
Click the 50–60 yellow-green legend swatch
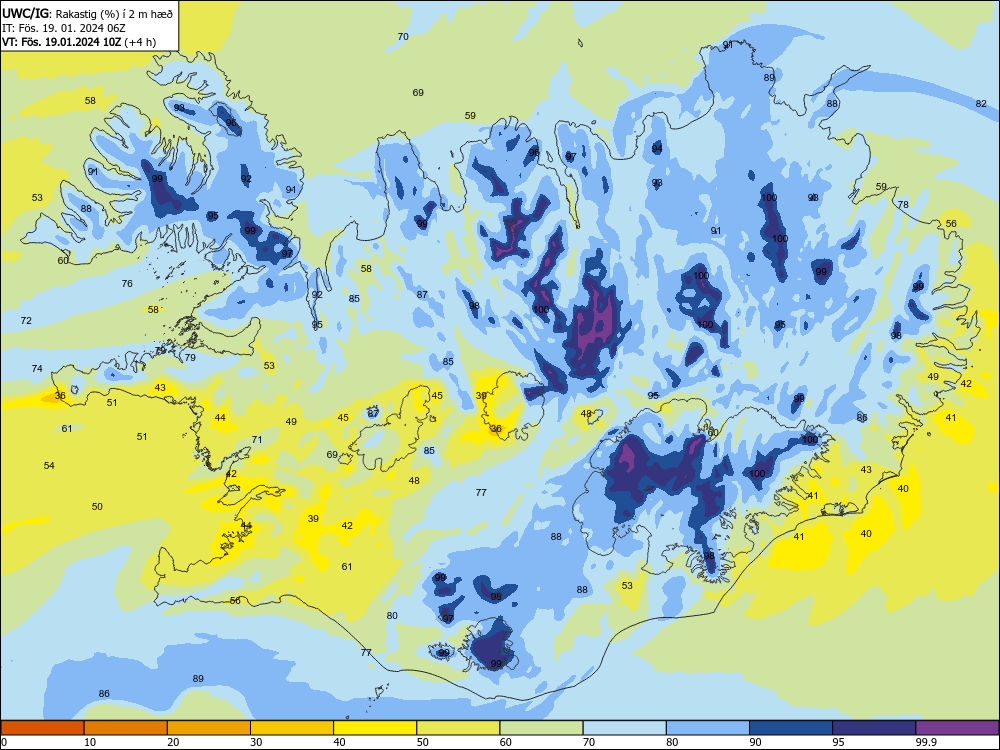[x=458, y=728]
